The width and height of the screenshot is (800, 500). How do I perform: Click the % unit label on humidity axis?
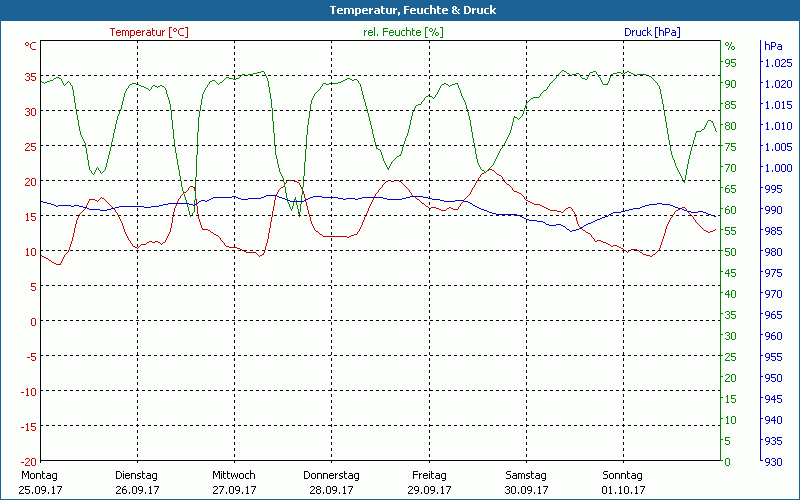(730, 46)
